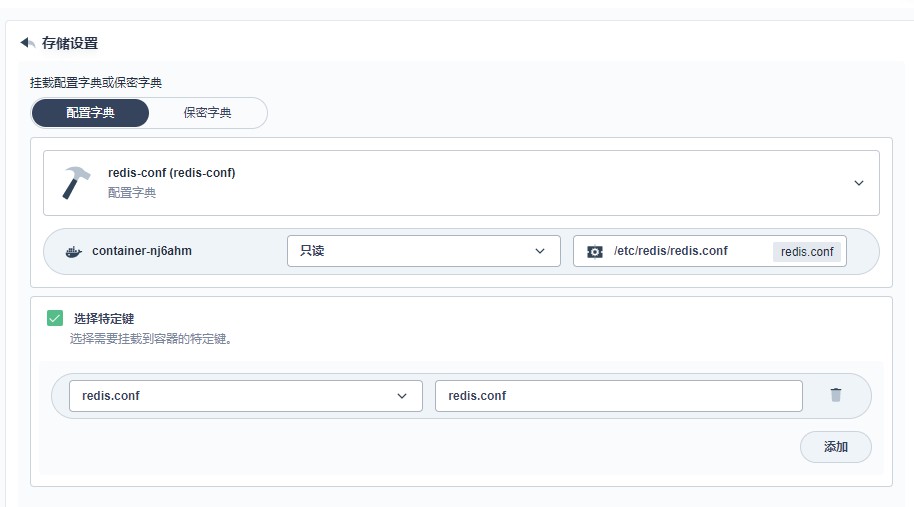This screenshot has width=914, height=507.
Task: Edit the redis.conf file path field
Action: [x=618, y=396]
